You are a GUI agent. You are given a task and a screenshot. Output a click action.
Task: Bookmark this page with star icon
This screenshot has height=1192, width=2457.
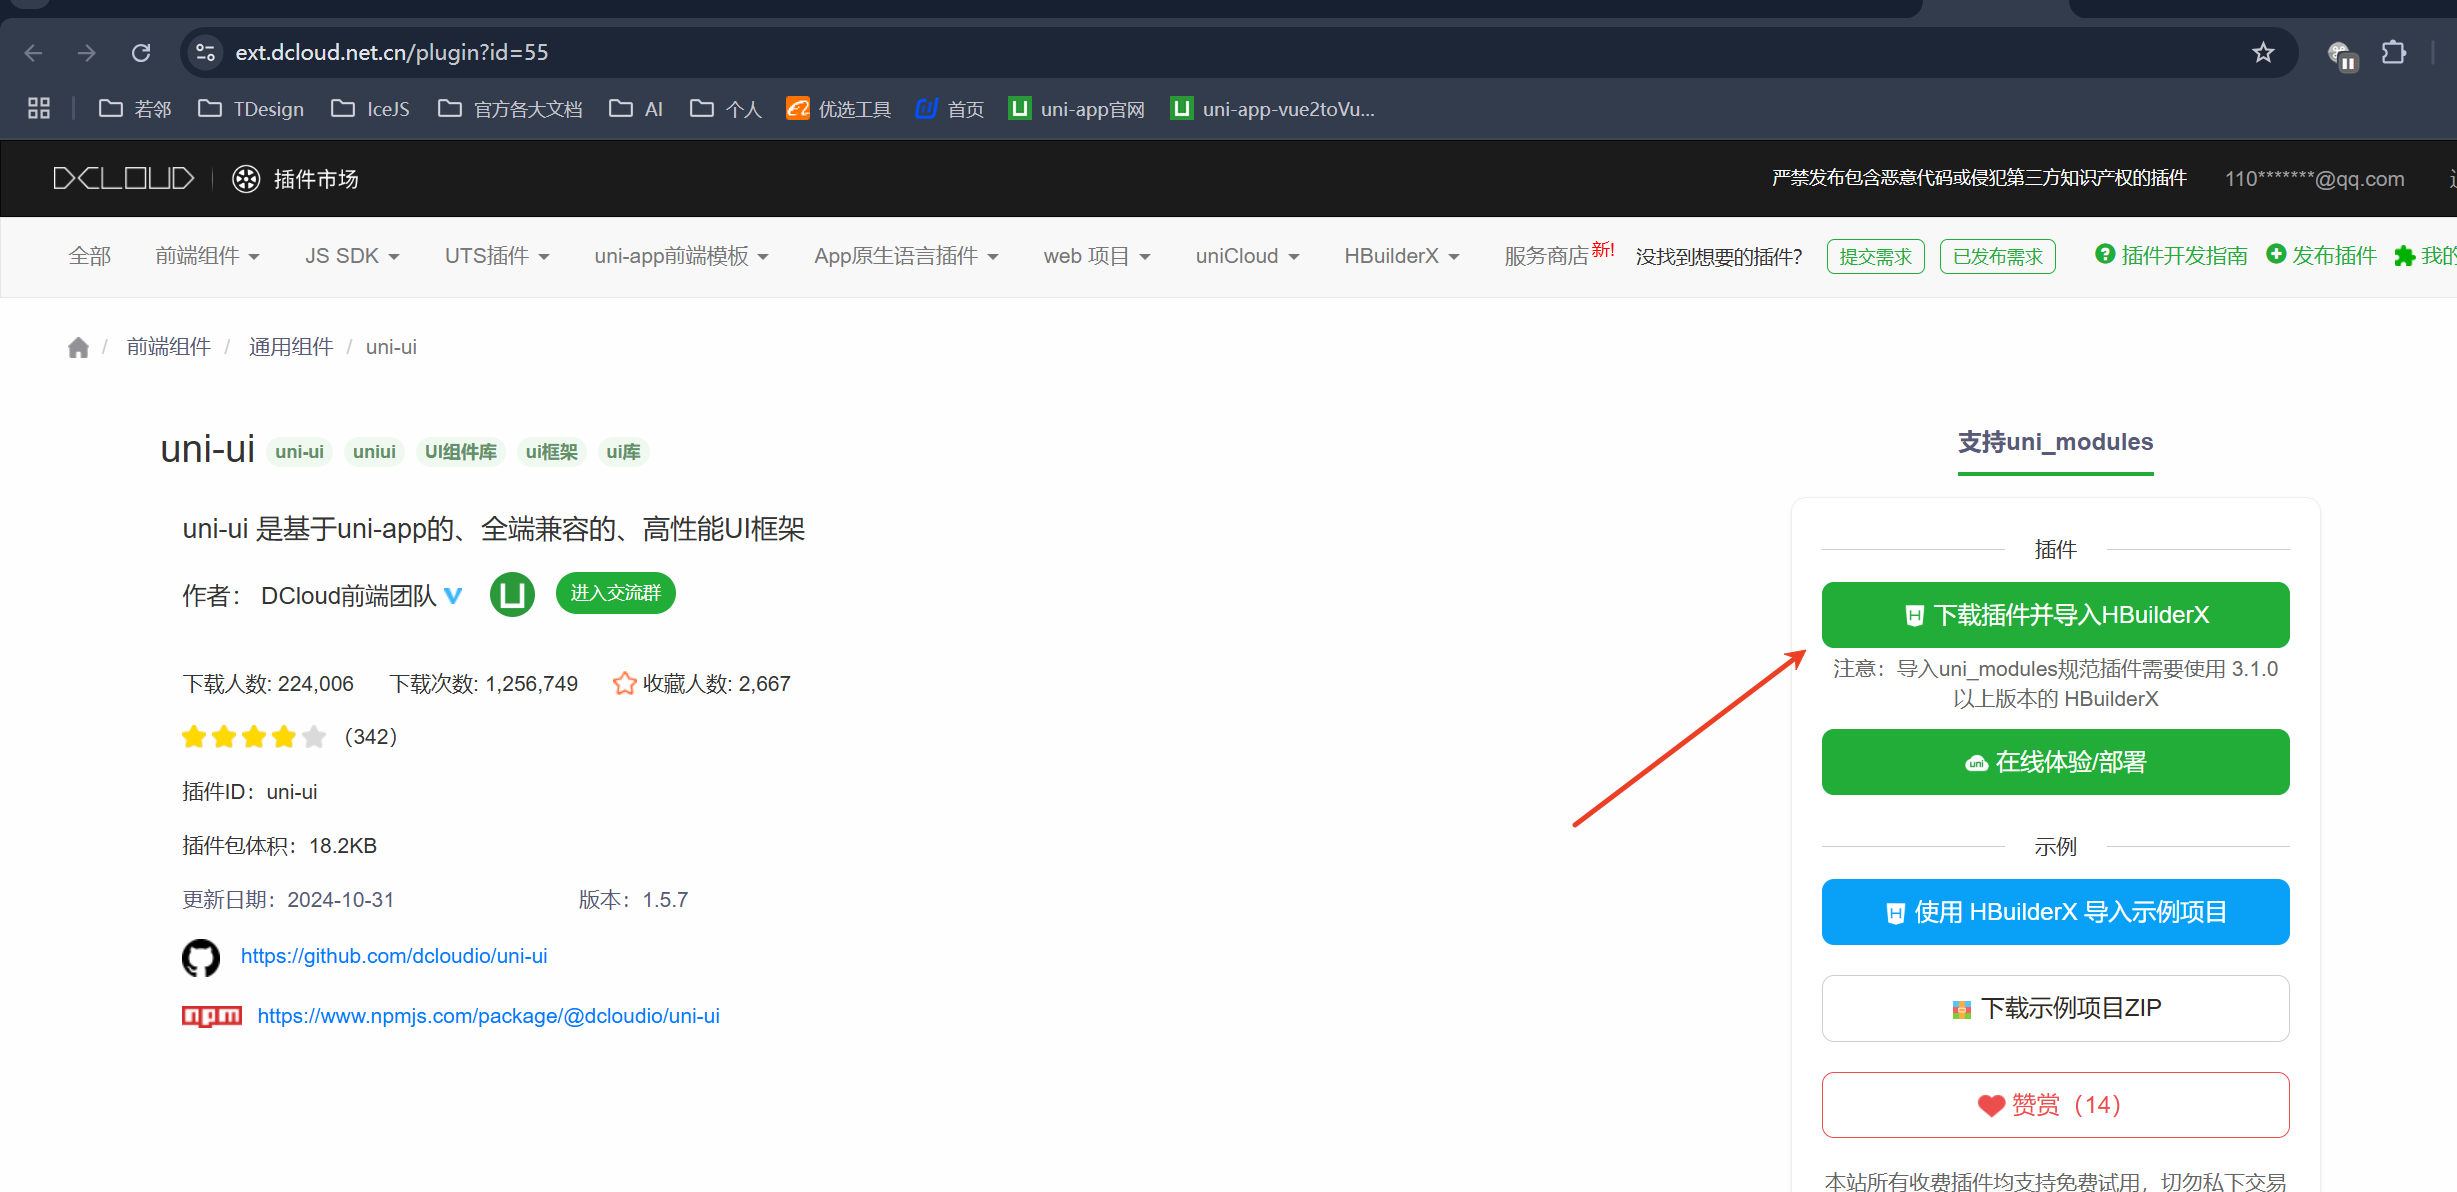click(x=2263, y=52)
